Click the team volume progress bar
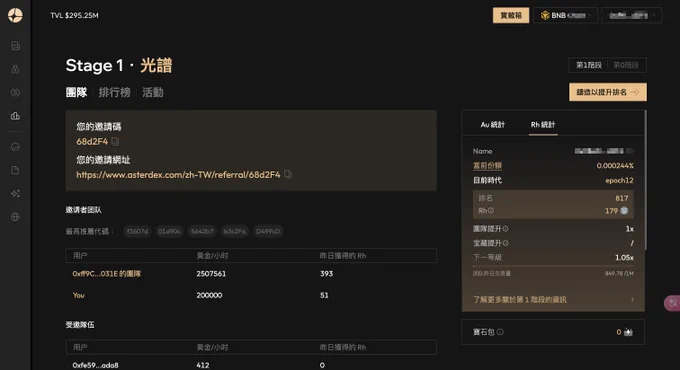Screen dimensions: 680x370 click(553, 266)
